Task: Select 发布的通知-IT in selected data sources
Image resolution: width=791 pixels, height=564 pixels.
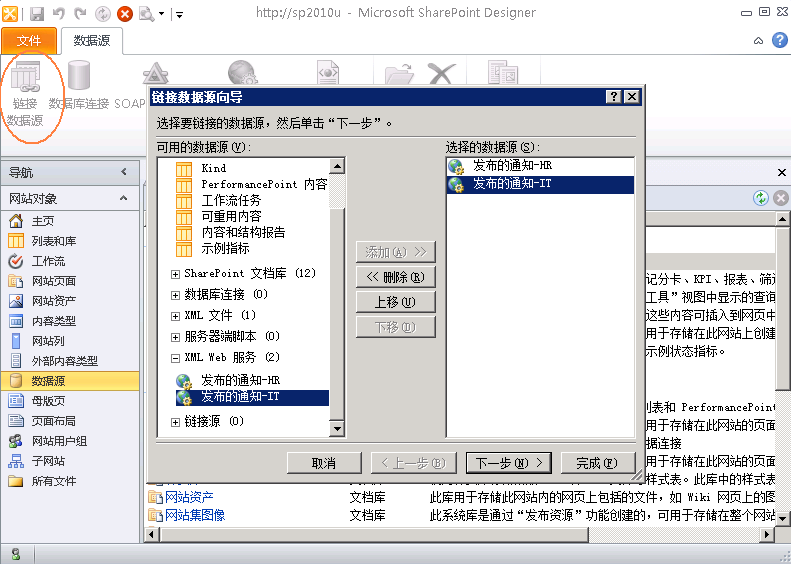Action: click(x=540, y=184)
